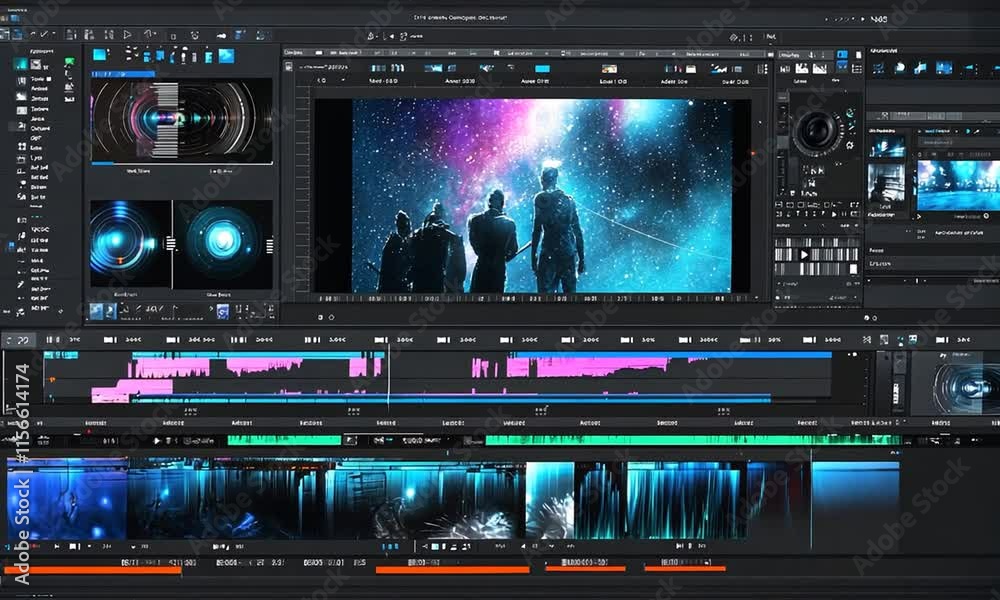1000x600 pixels.
Task: Click the green monitor icon in left sidebar
Action: point(70,62)
